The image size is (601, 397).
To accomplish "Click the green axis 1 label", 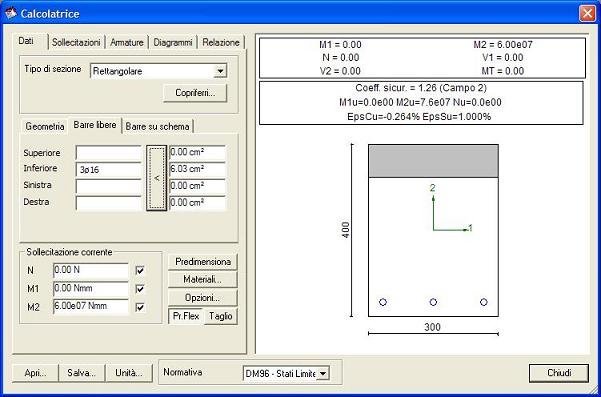I will (471, 229).
